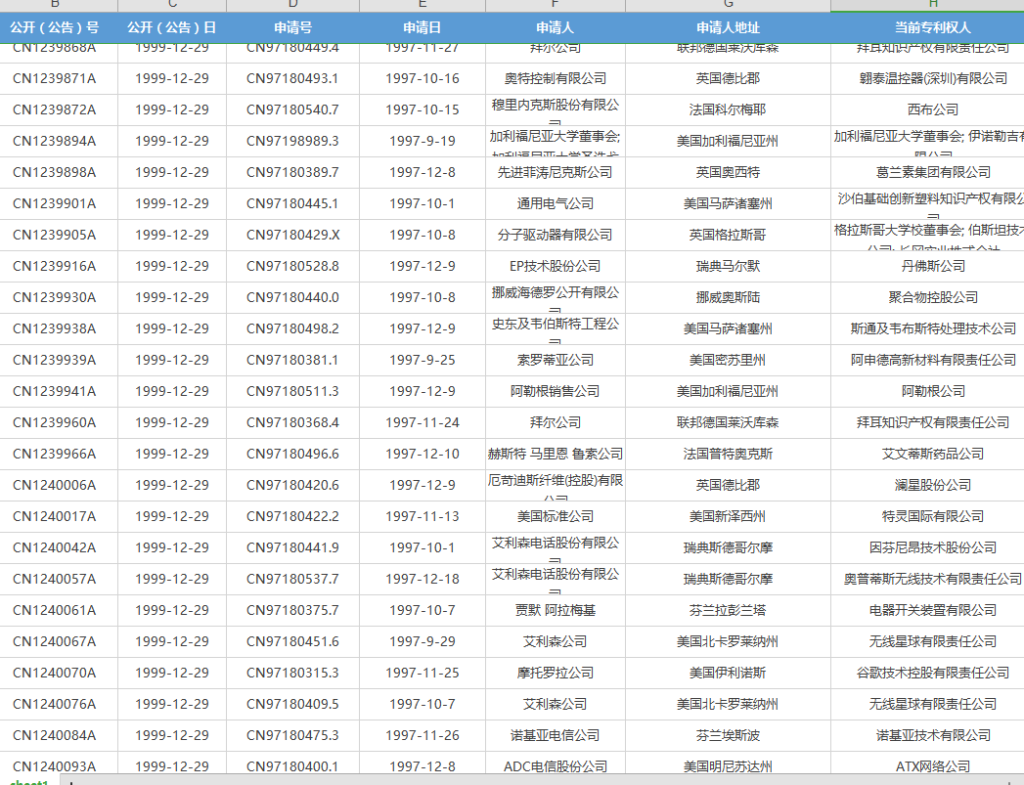Select application number CN97180429.X

(293, 235)
